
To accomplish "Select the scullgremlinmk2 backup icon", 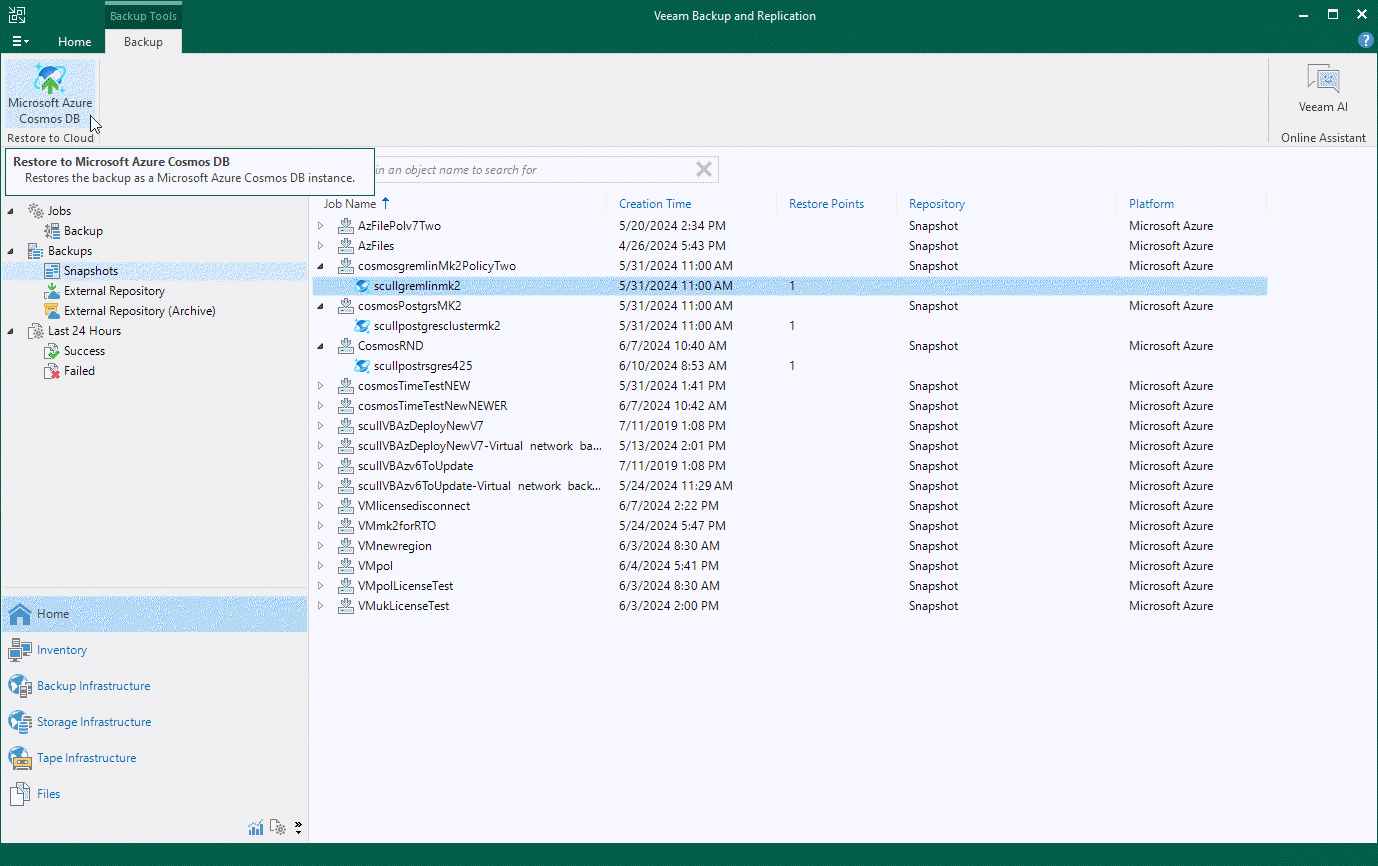I will (362, 286).
